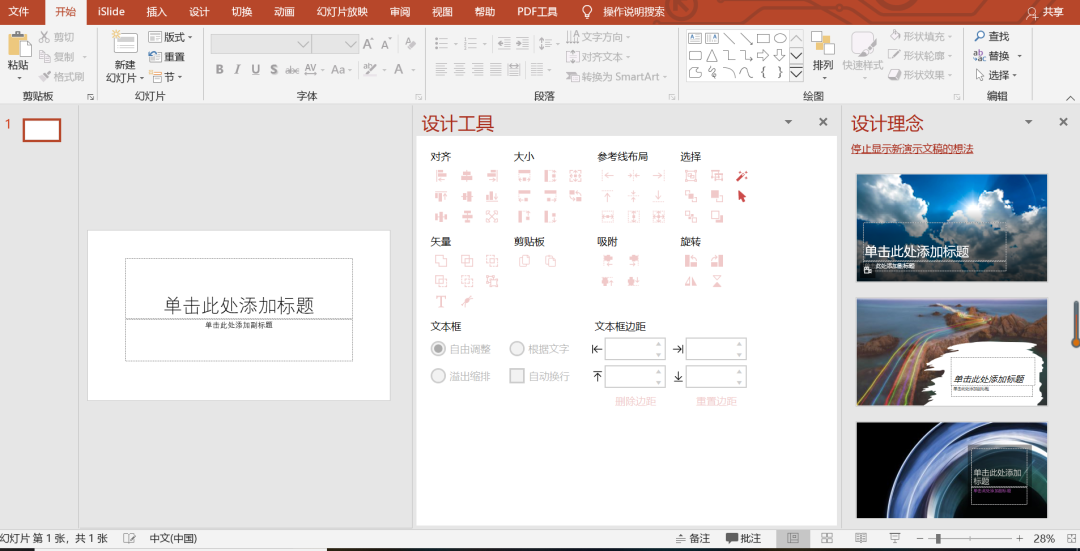Click the 粘贴 paste icon in the ribbon
This screenshot has height=551, width=1080.
[19, 45]
